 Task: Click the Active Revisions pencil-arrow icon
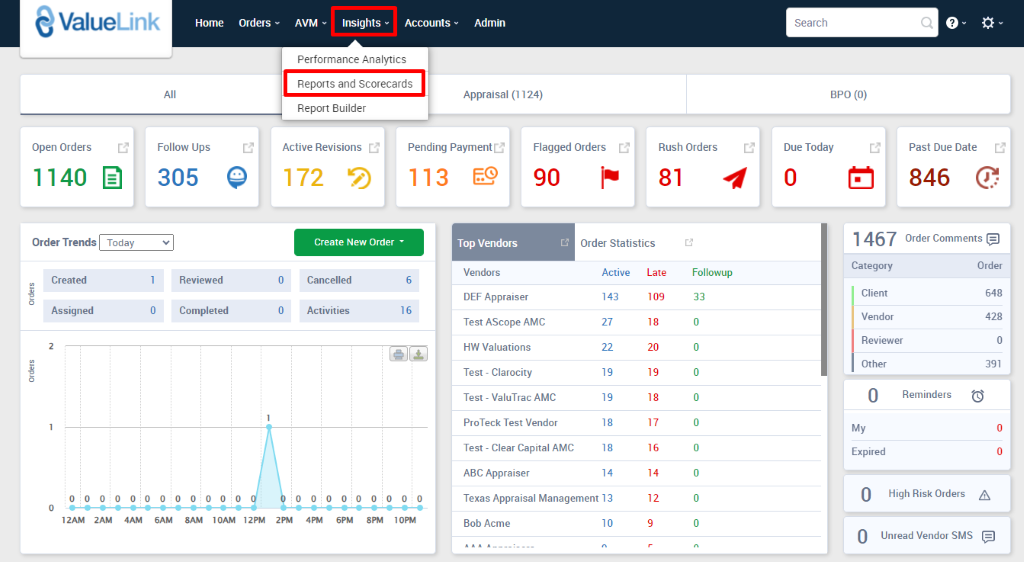pos(359,178)
